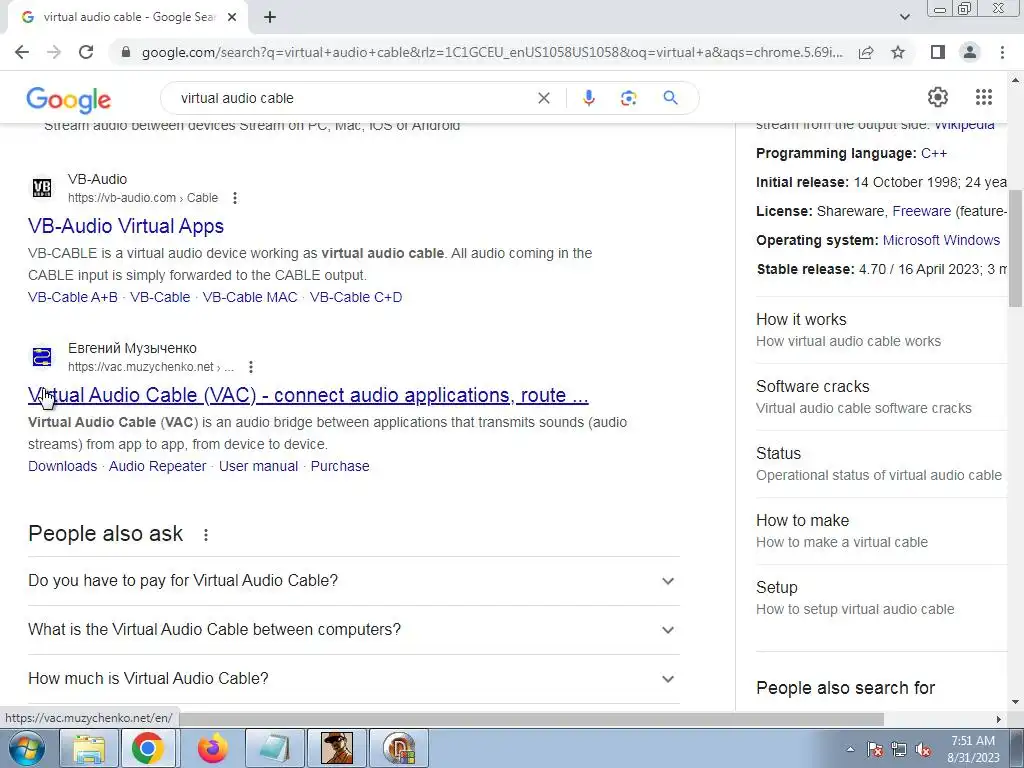Open muzychenko.net result options menu
1024x768 pixels.
[x=251, y=367]
